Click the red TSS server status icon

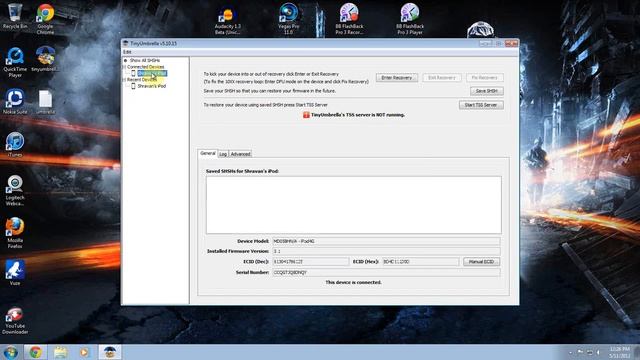coord(306,115)
